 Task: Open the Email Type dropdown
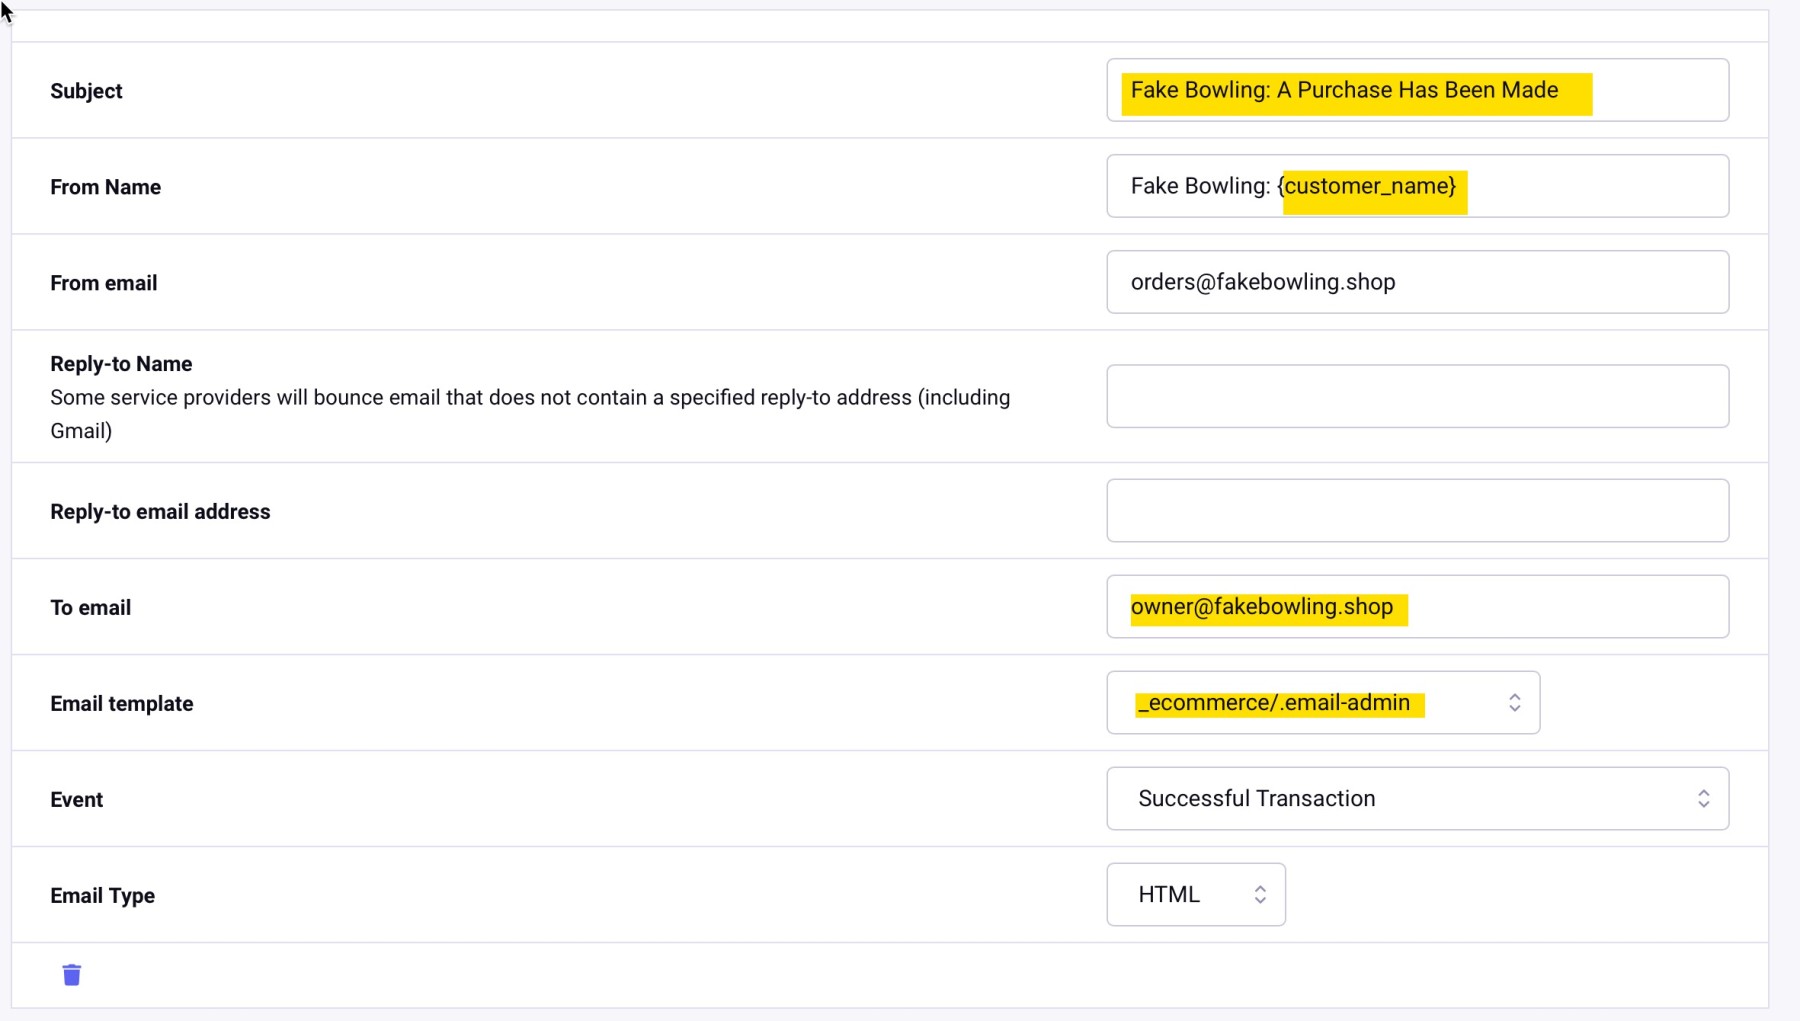coord(1196,894)
